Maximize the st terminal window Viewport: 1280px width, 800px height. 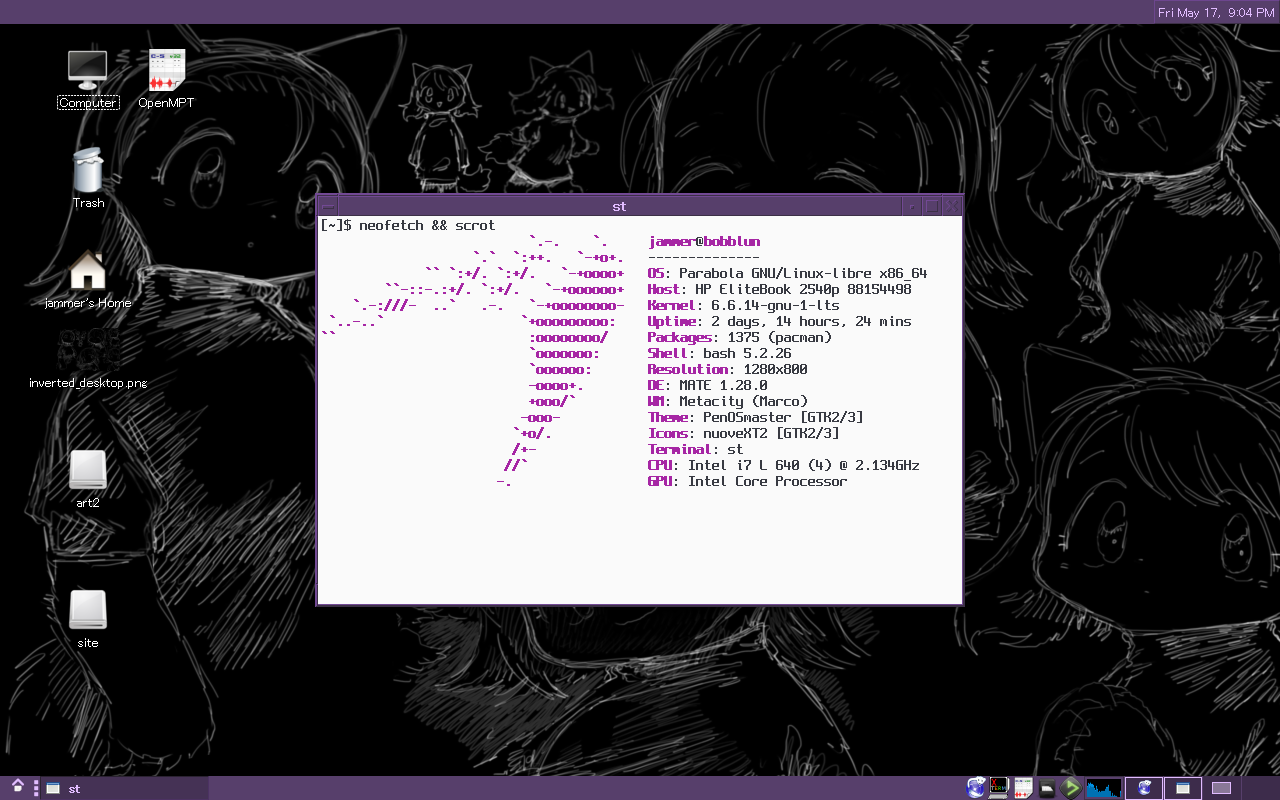[x=932, y=206]
